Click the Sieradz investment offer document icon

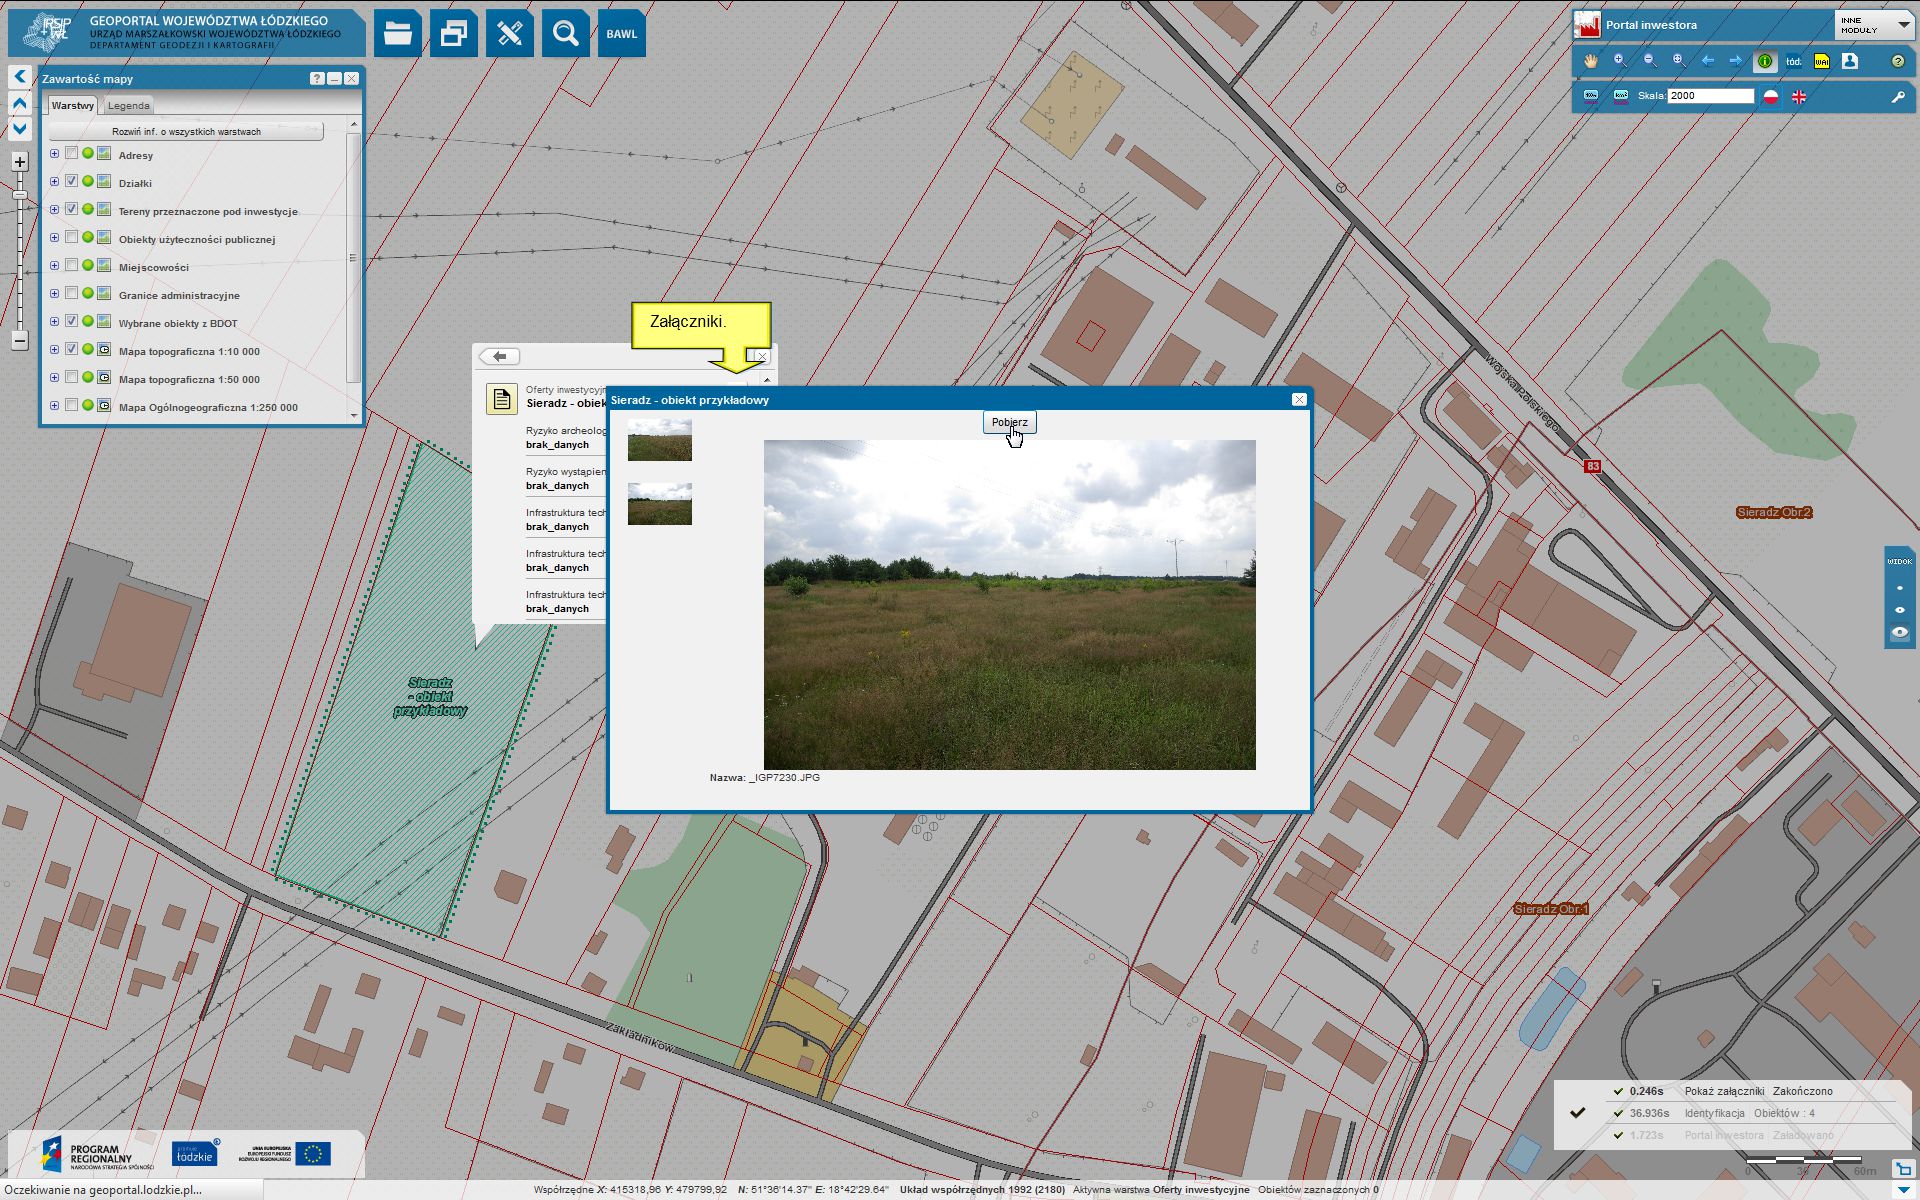(501, 398)
